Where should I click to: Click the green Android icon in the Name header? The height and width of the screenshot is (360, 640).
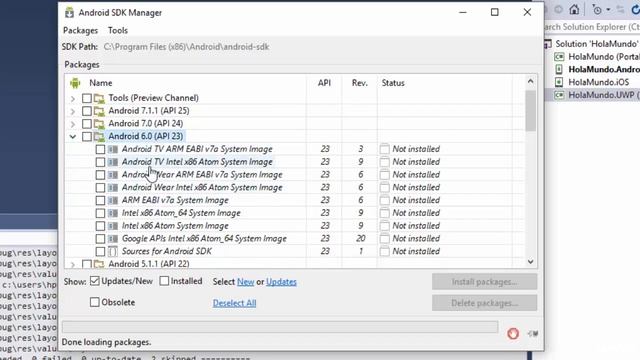pyautogui.click(x=75, y=83)
